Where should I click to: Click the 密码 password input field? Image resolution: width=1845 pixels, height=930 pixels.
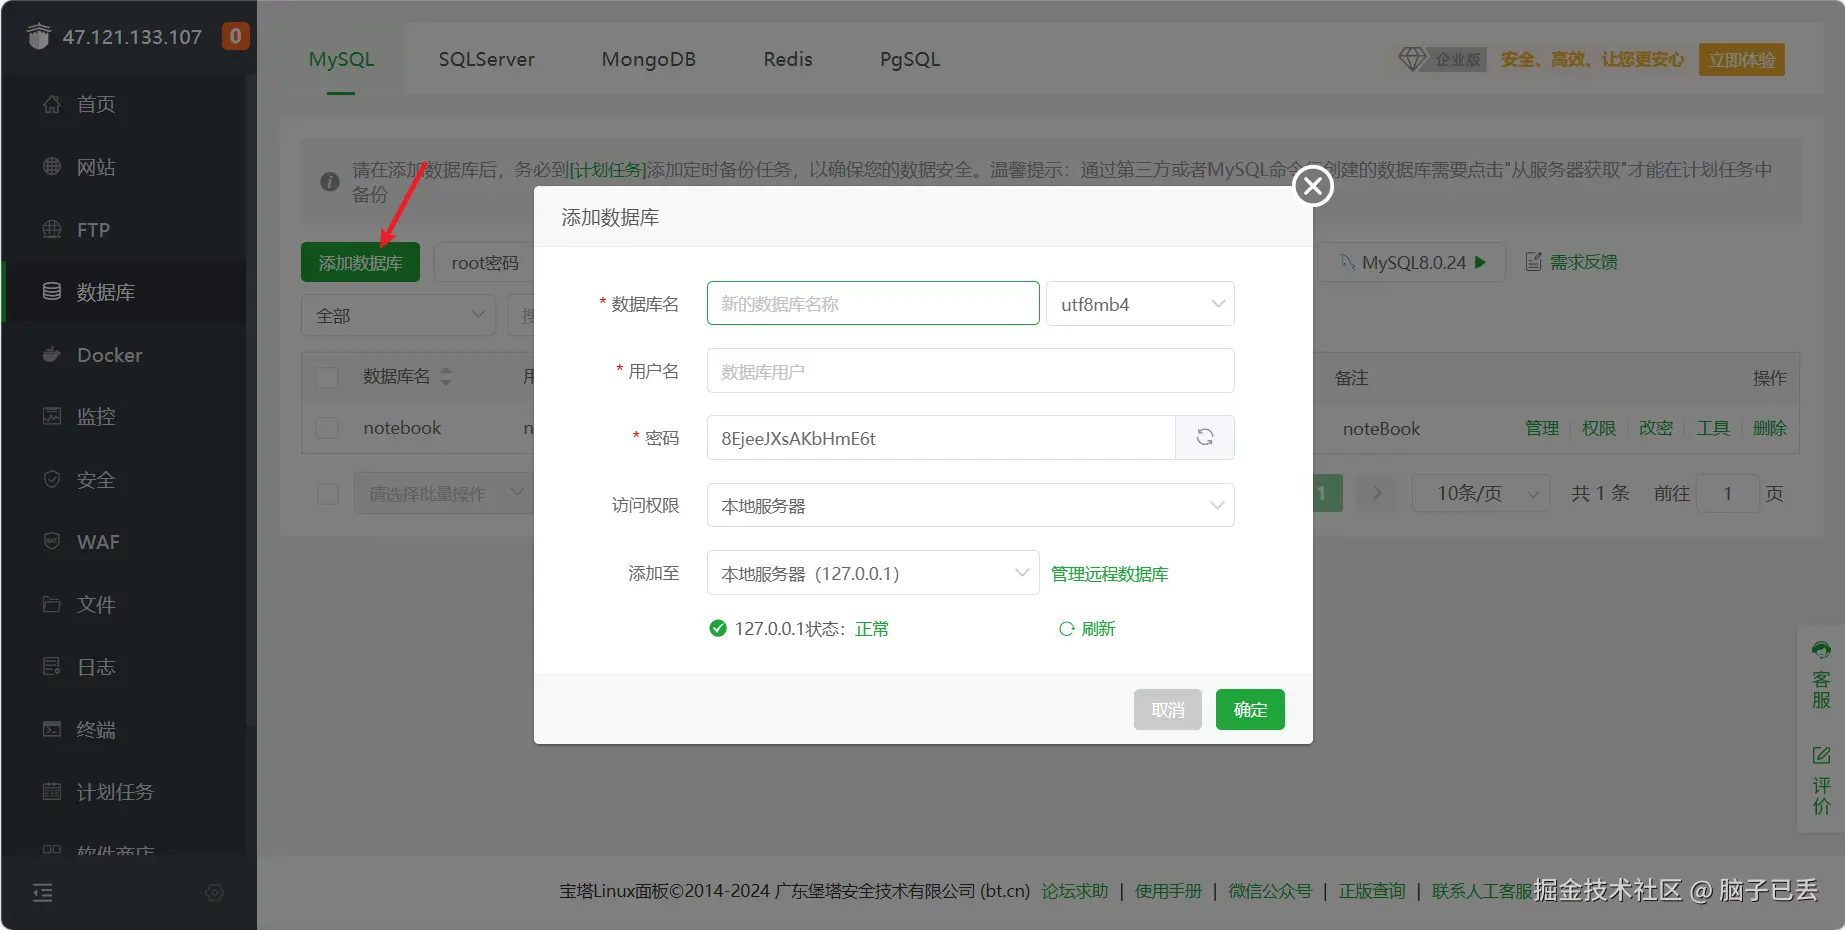click(941, 438)
